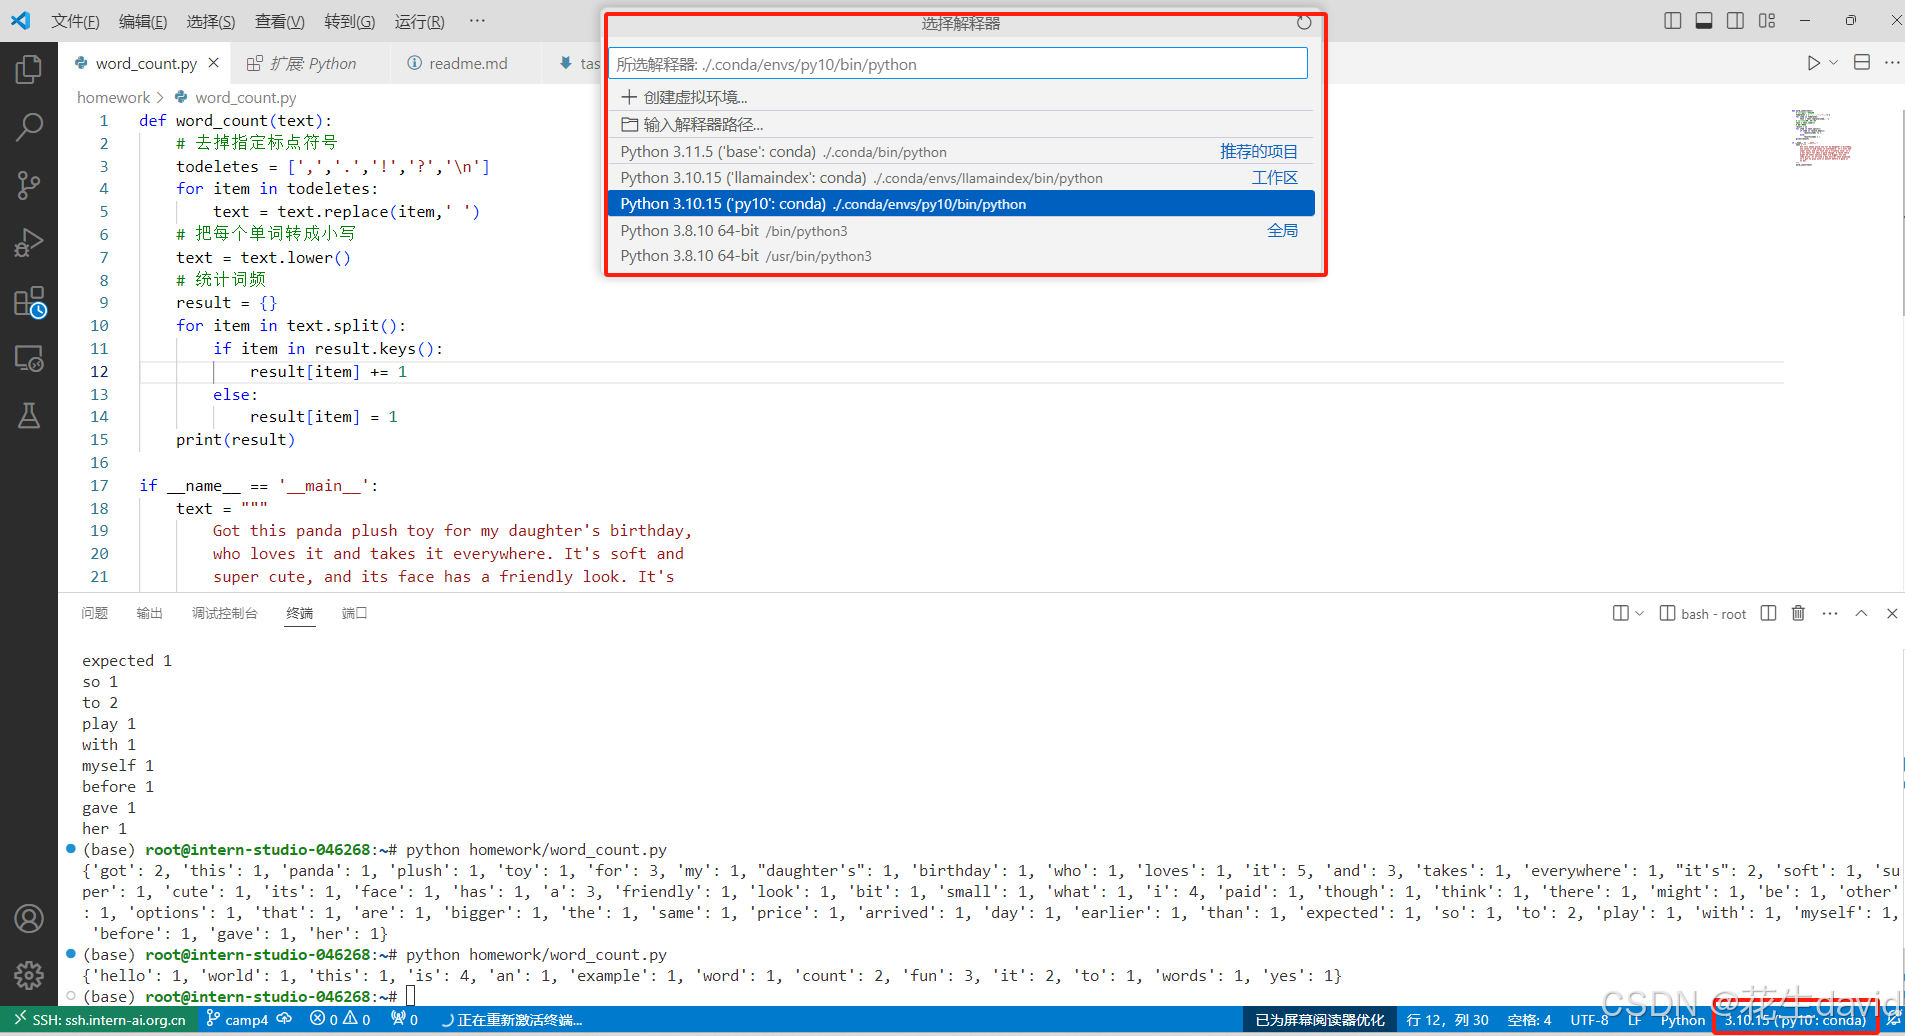
Task: Open the overflow menu ellipsis in menu bar
Action: [477, 21]
